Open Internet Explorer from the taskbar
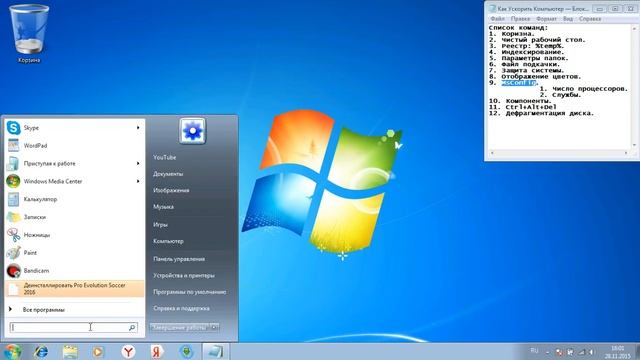 point(41,351)
